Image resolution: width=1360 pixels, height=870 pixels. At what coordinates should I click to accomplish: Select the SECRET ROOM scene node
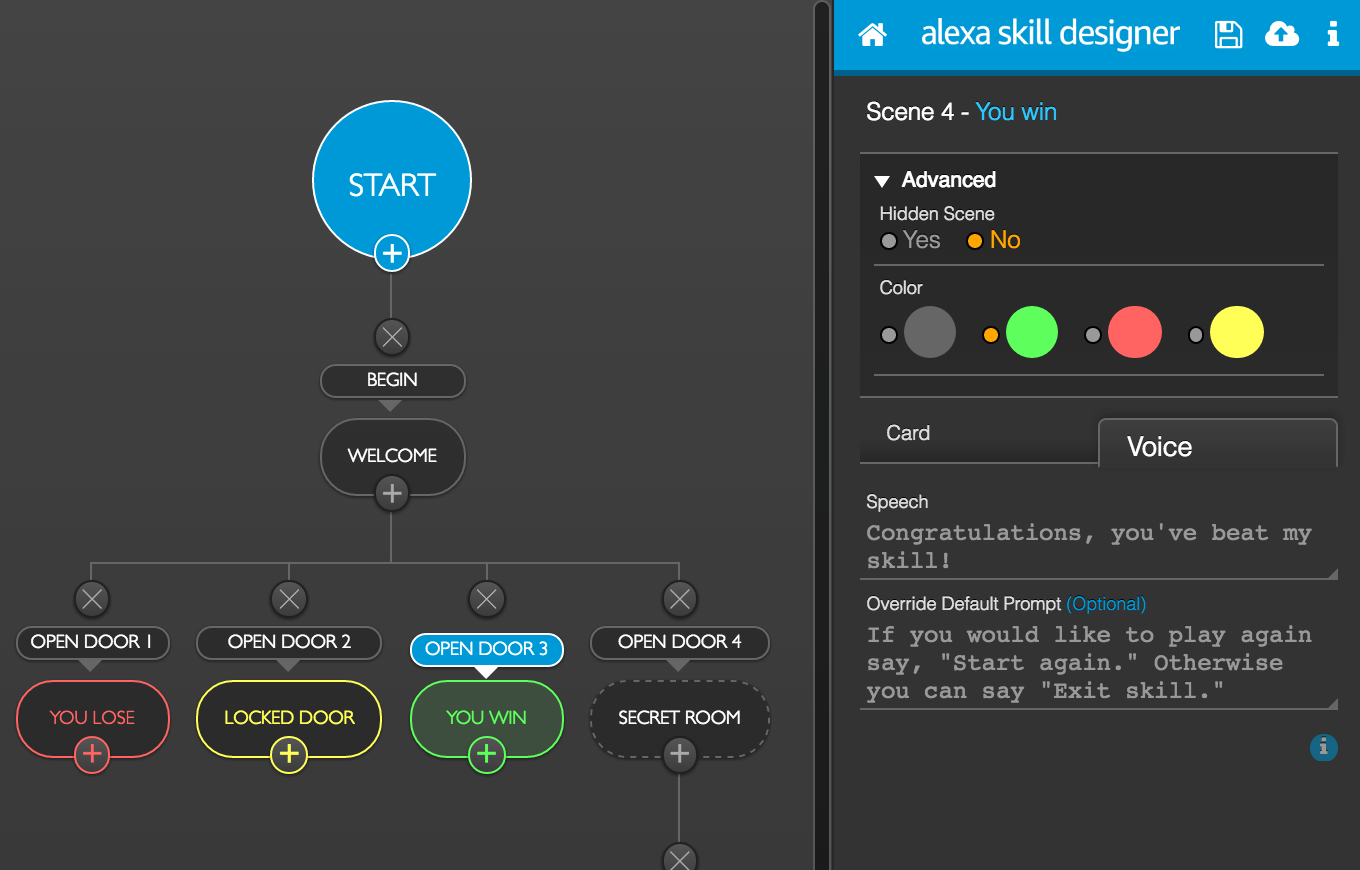[679, 717]
